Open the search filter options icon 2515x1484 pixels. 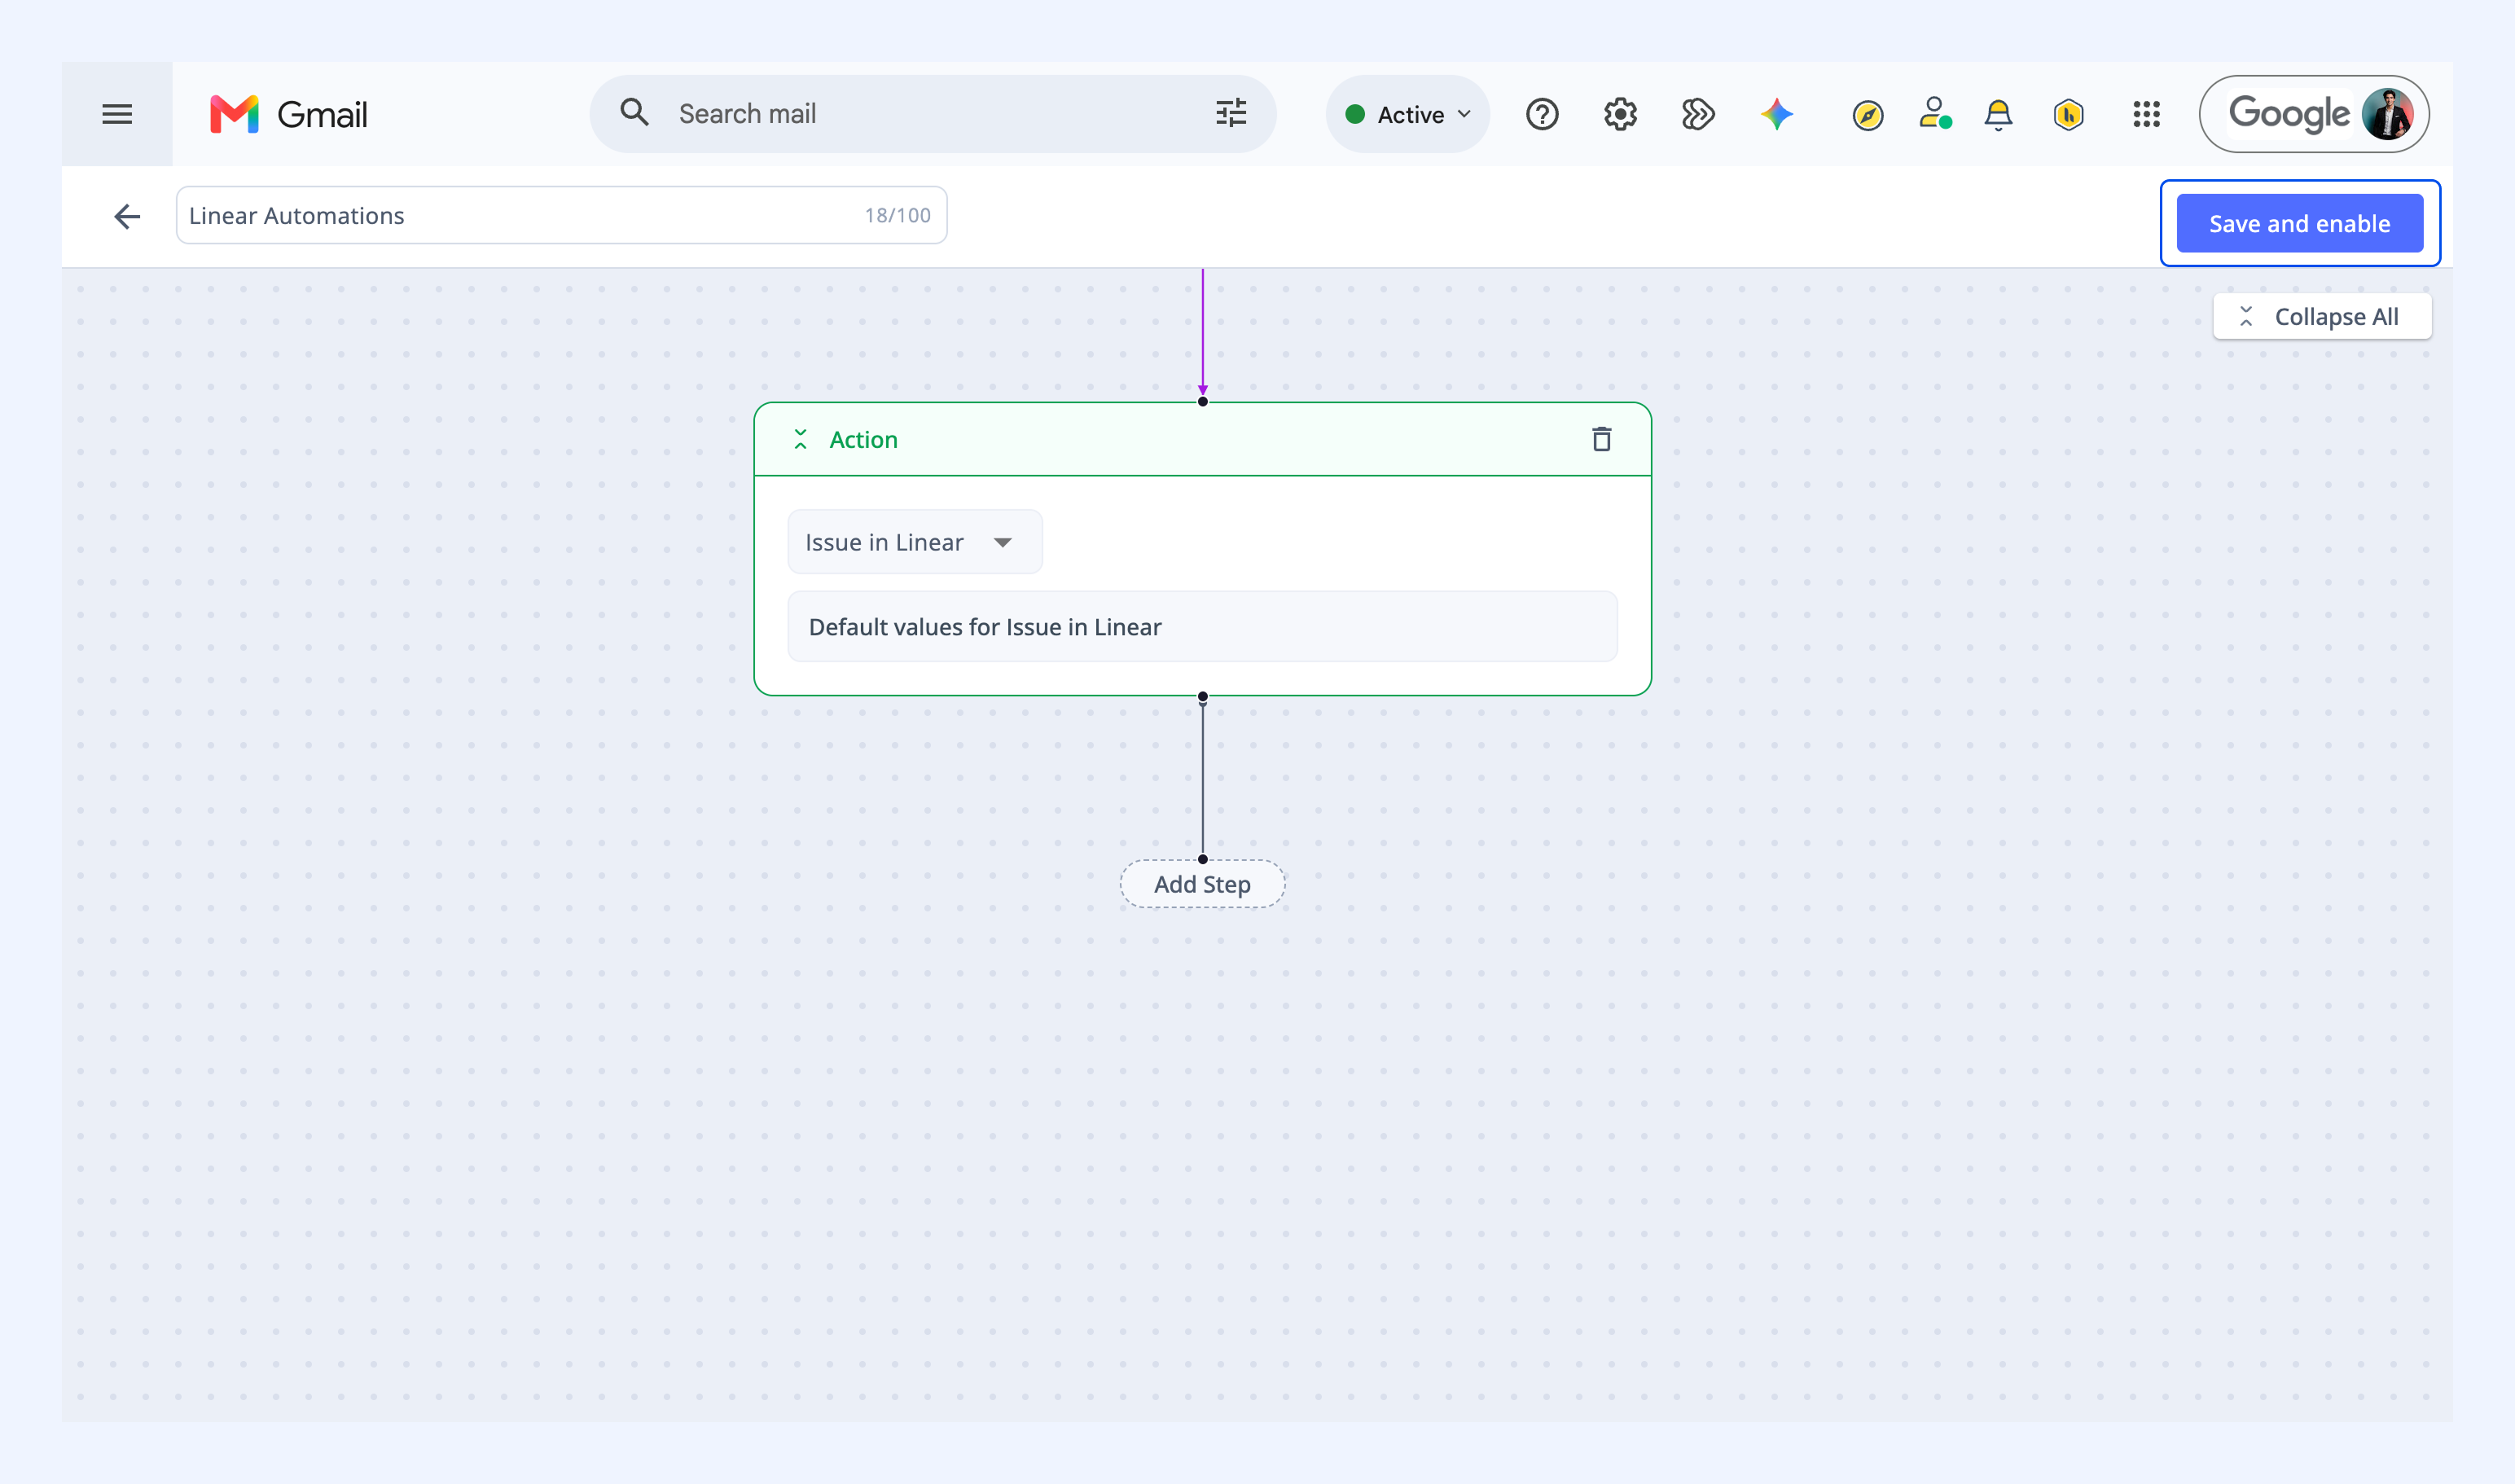click(x=1231, y=113)
